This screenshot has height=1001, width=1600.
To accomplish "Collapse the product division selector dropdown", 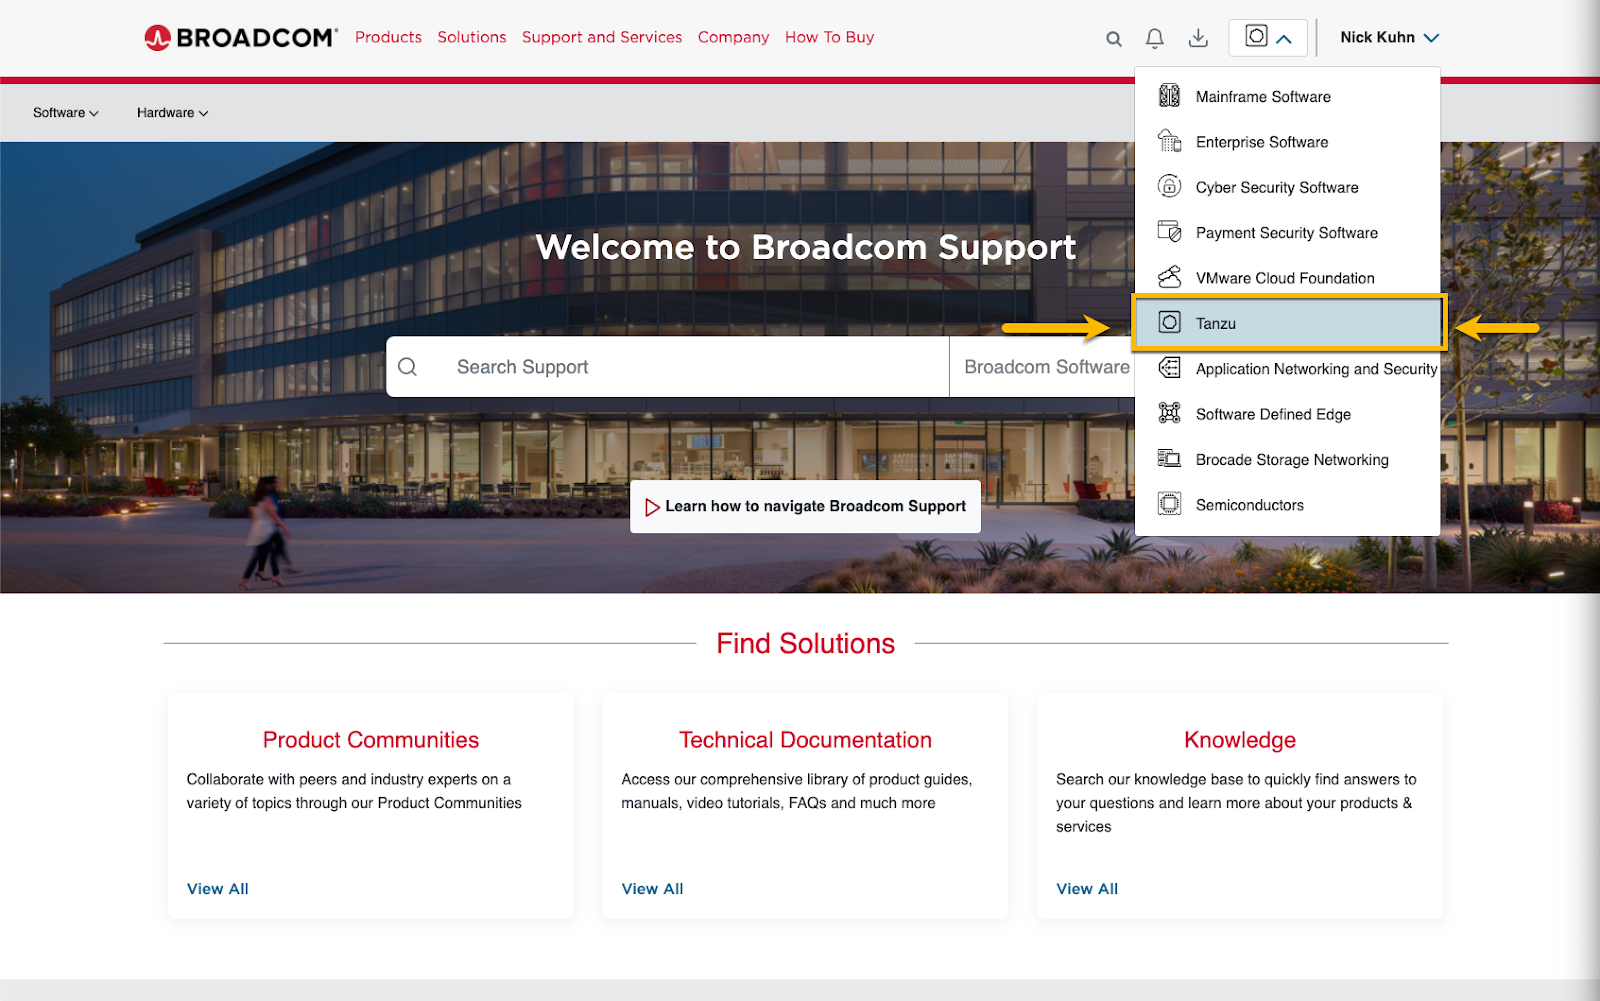I will click(1268, 38).
